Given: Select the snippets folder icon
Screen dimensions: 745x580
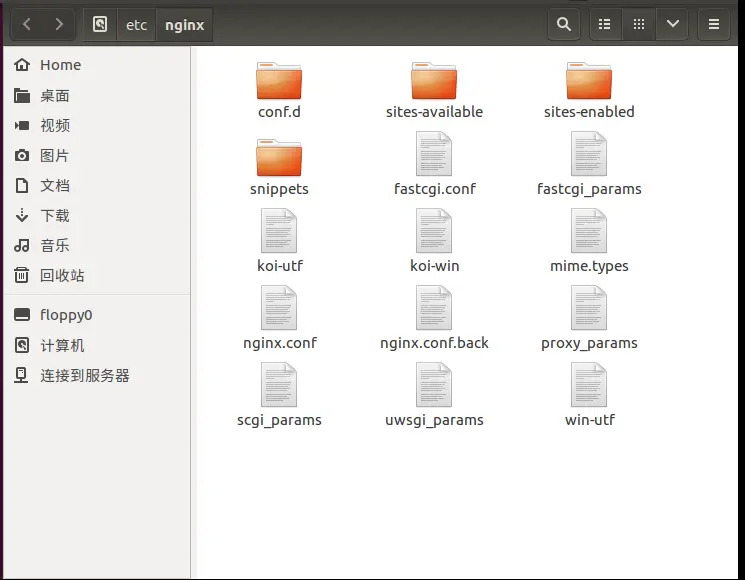Looking at the screenshot, I should [x=279, y=158].
